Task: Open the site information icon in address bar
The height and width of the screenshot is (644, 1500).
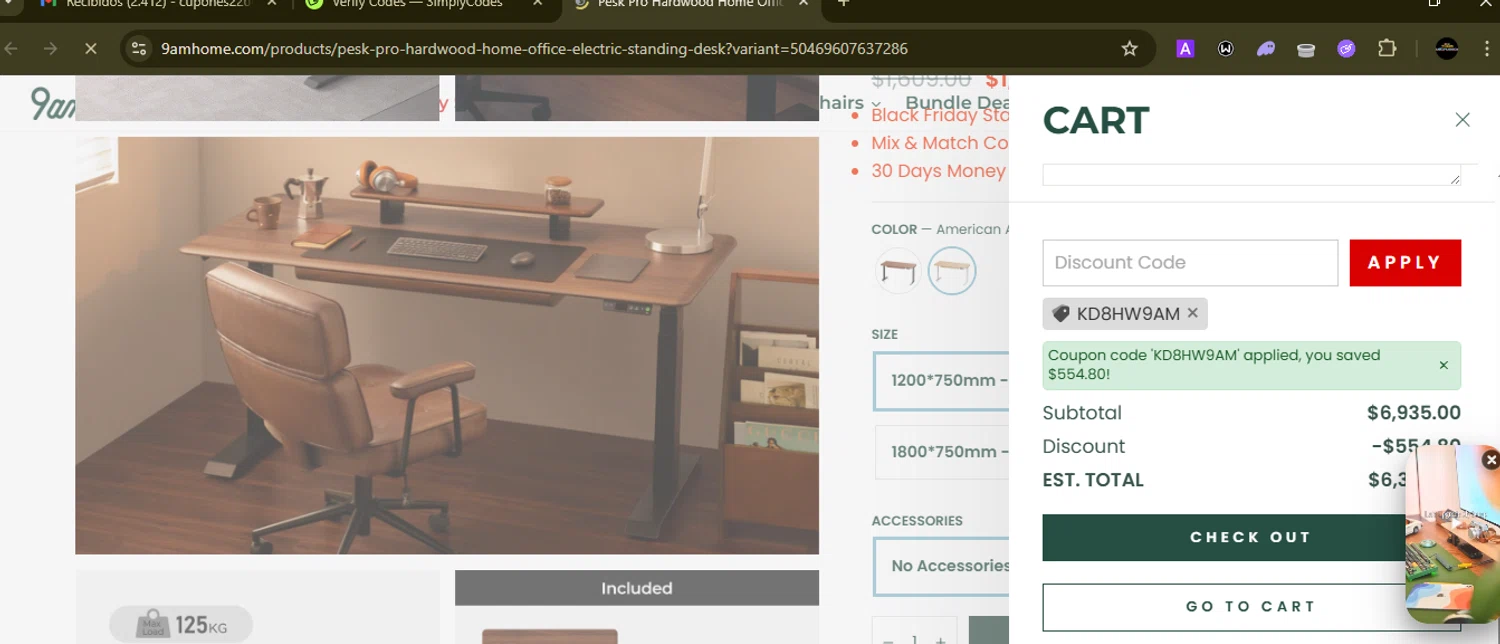Action: (x=139, y=48)
